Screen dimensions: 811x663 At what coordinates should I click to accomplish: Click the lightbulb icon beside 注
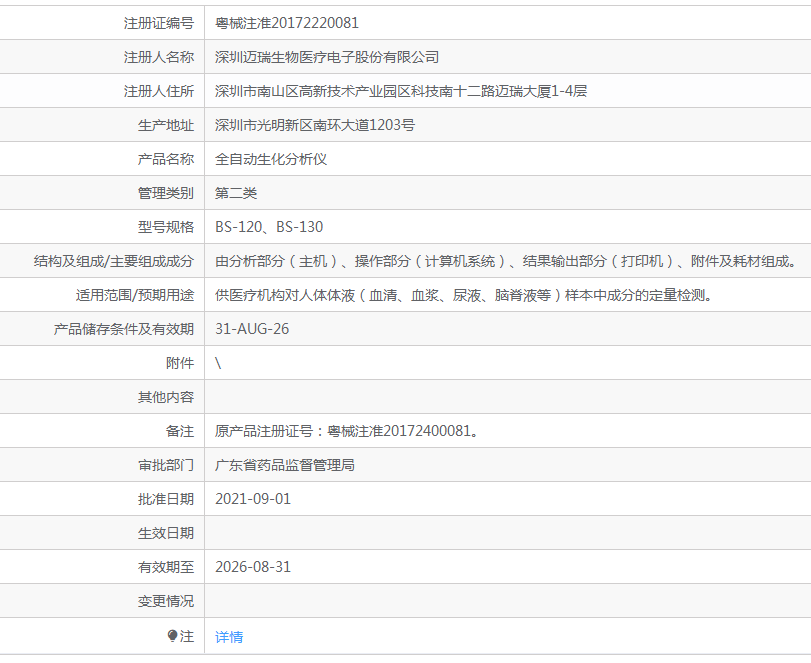tap(173, 636)
